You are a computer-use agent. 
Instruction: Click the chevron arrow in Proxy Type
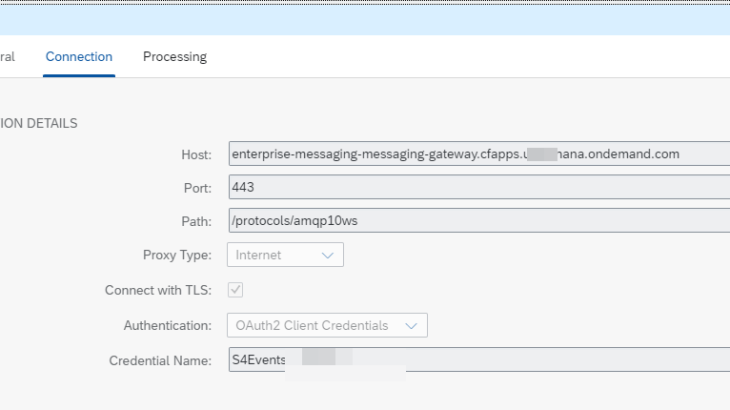[x=327, y=256]
